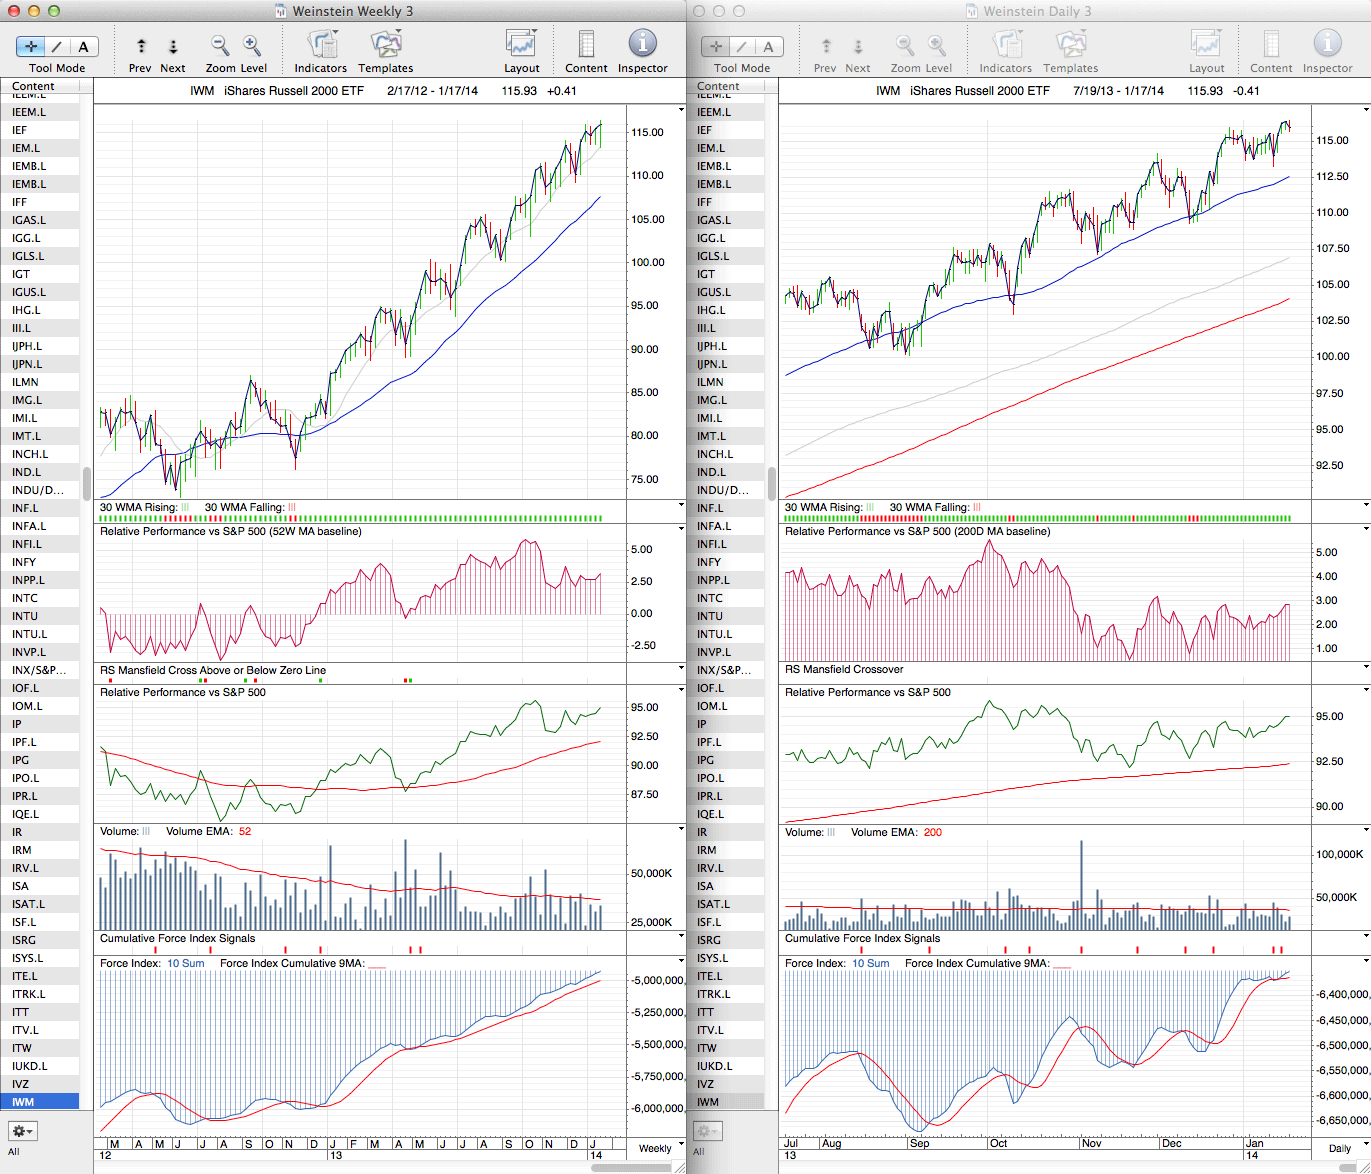Select the line drawing tool in Weekly window

57,46
